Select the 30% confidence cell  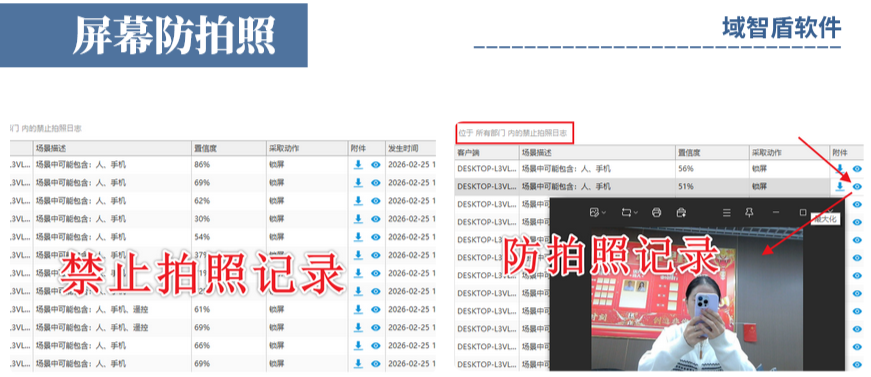(x=229, y=219)
